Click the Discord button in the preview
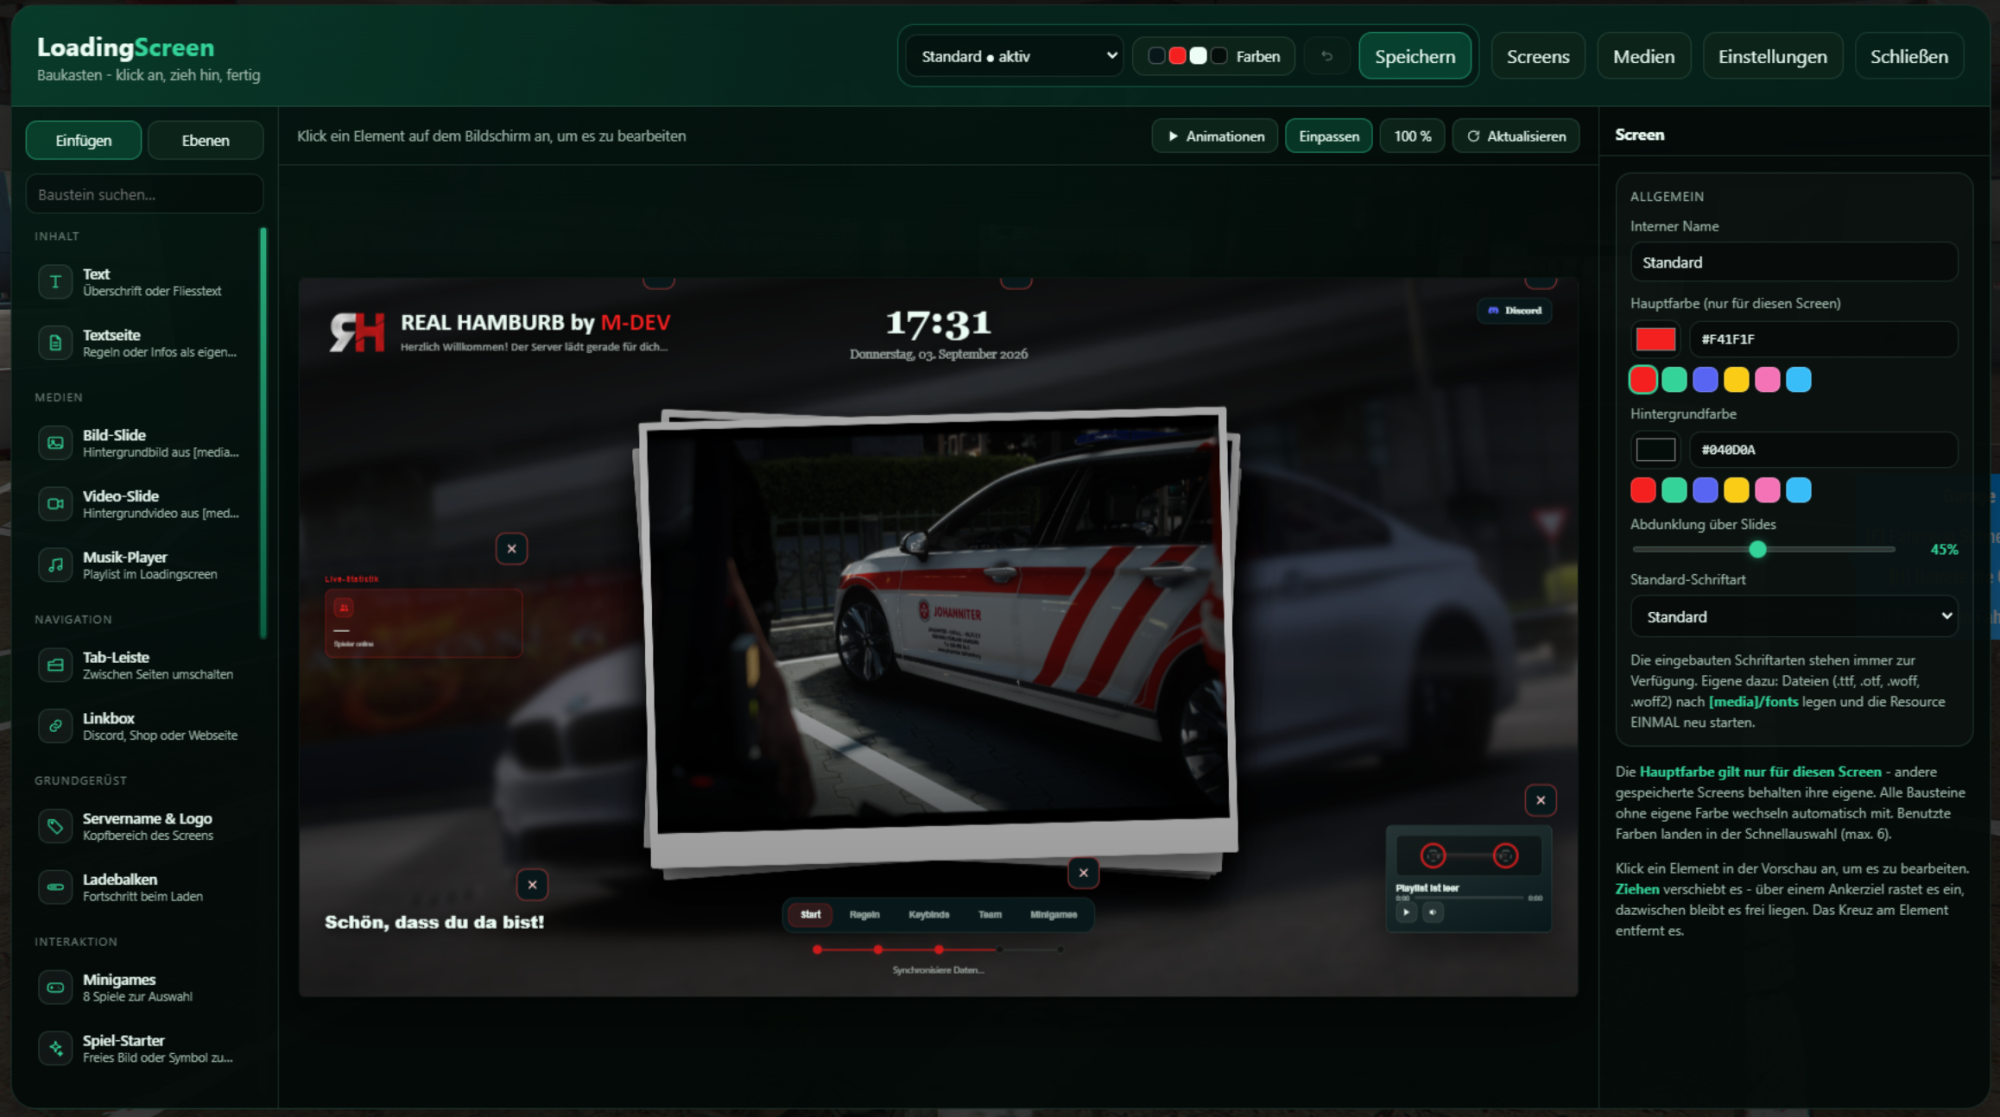This screenshot has width=2000, height=1117. 1515,310
